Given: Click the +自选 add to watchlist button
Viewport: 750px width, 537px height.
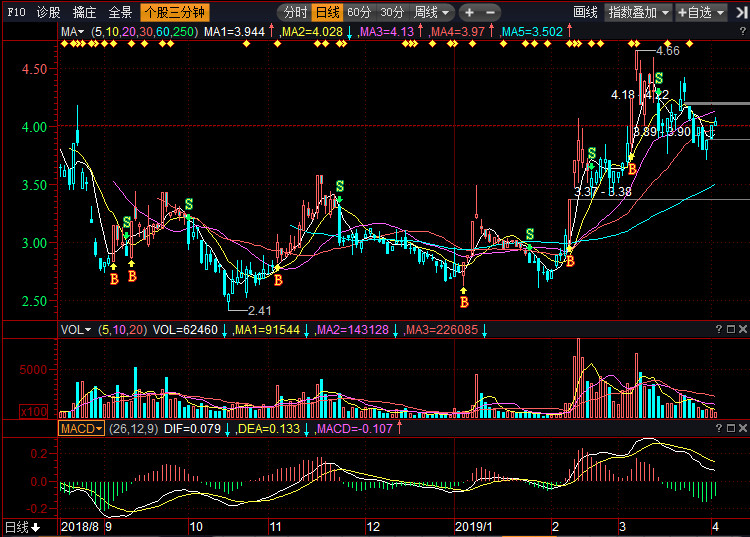Looking at the screenshot, I should [x=698, y=13].
